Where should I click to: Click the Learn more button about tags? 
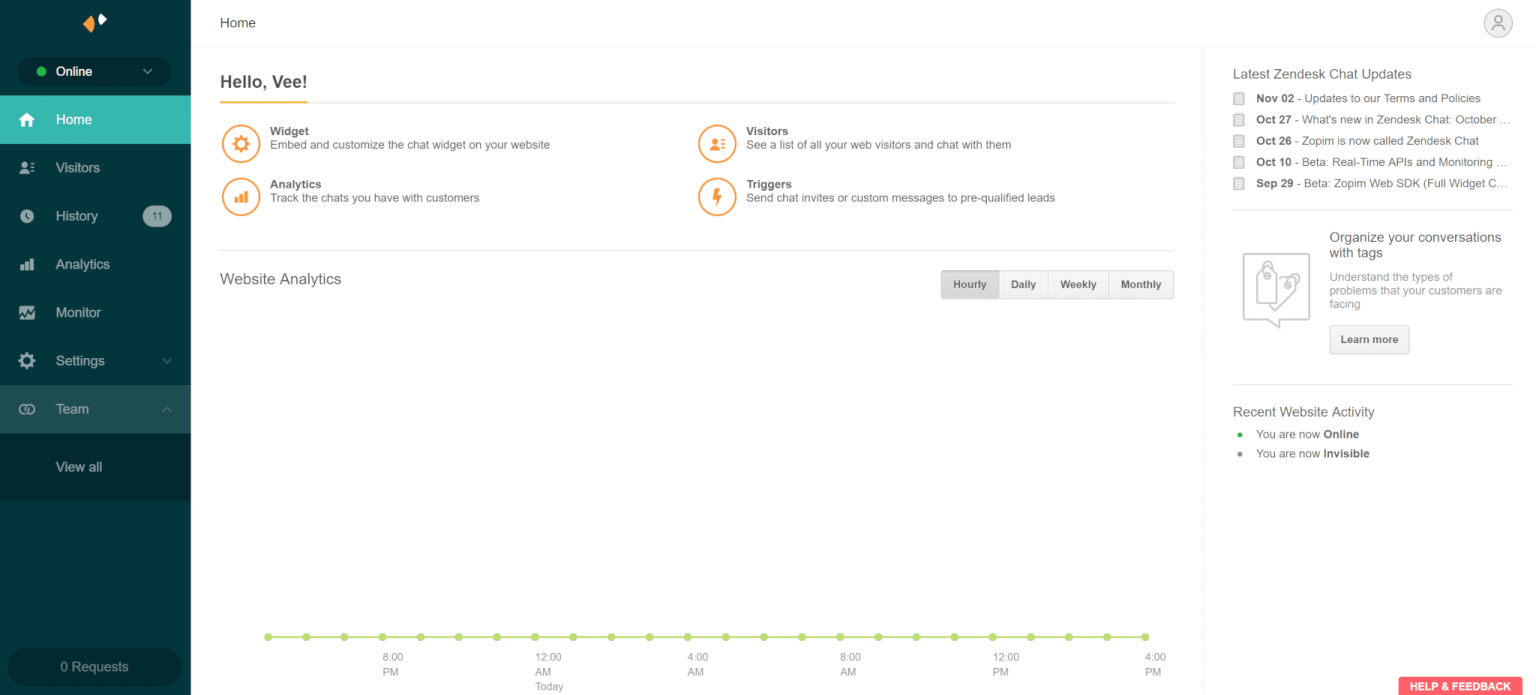point(1369,339)
